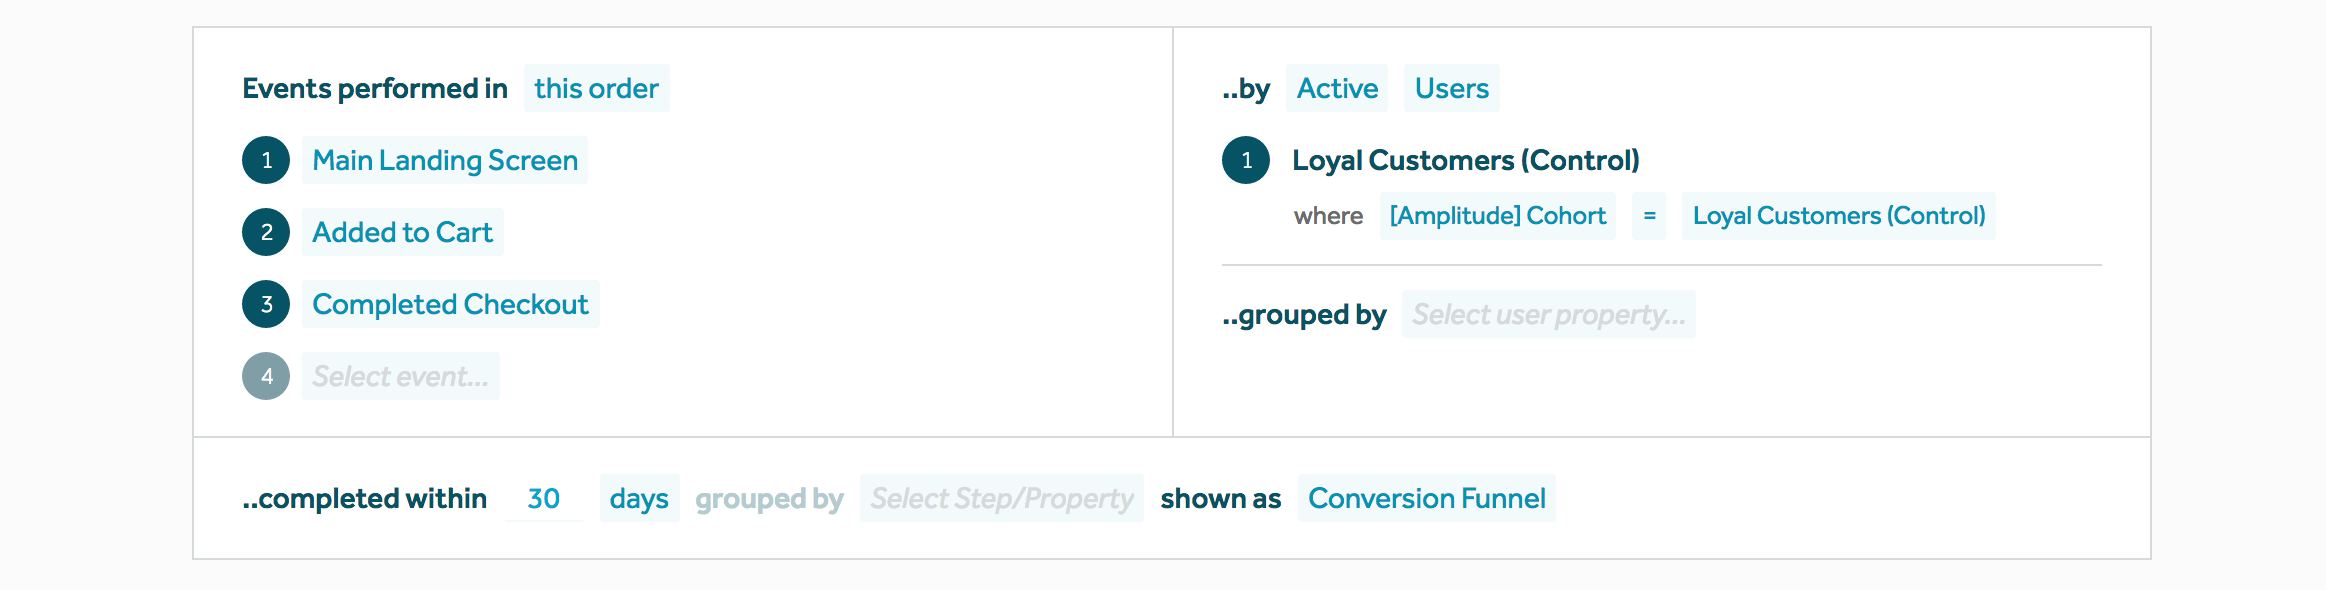Change the 'Main Landing Screen' event
The image size is (2326, 590).
(444, 159)
